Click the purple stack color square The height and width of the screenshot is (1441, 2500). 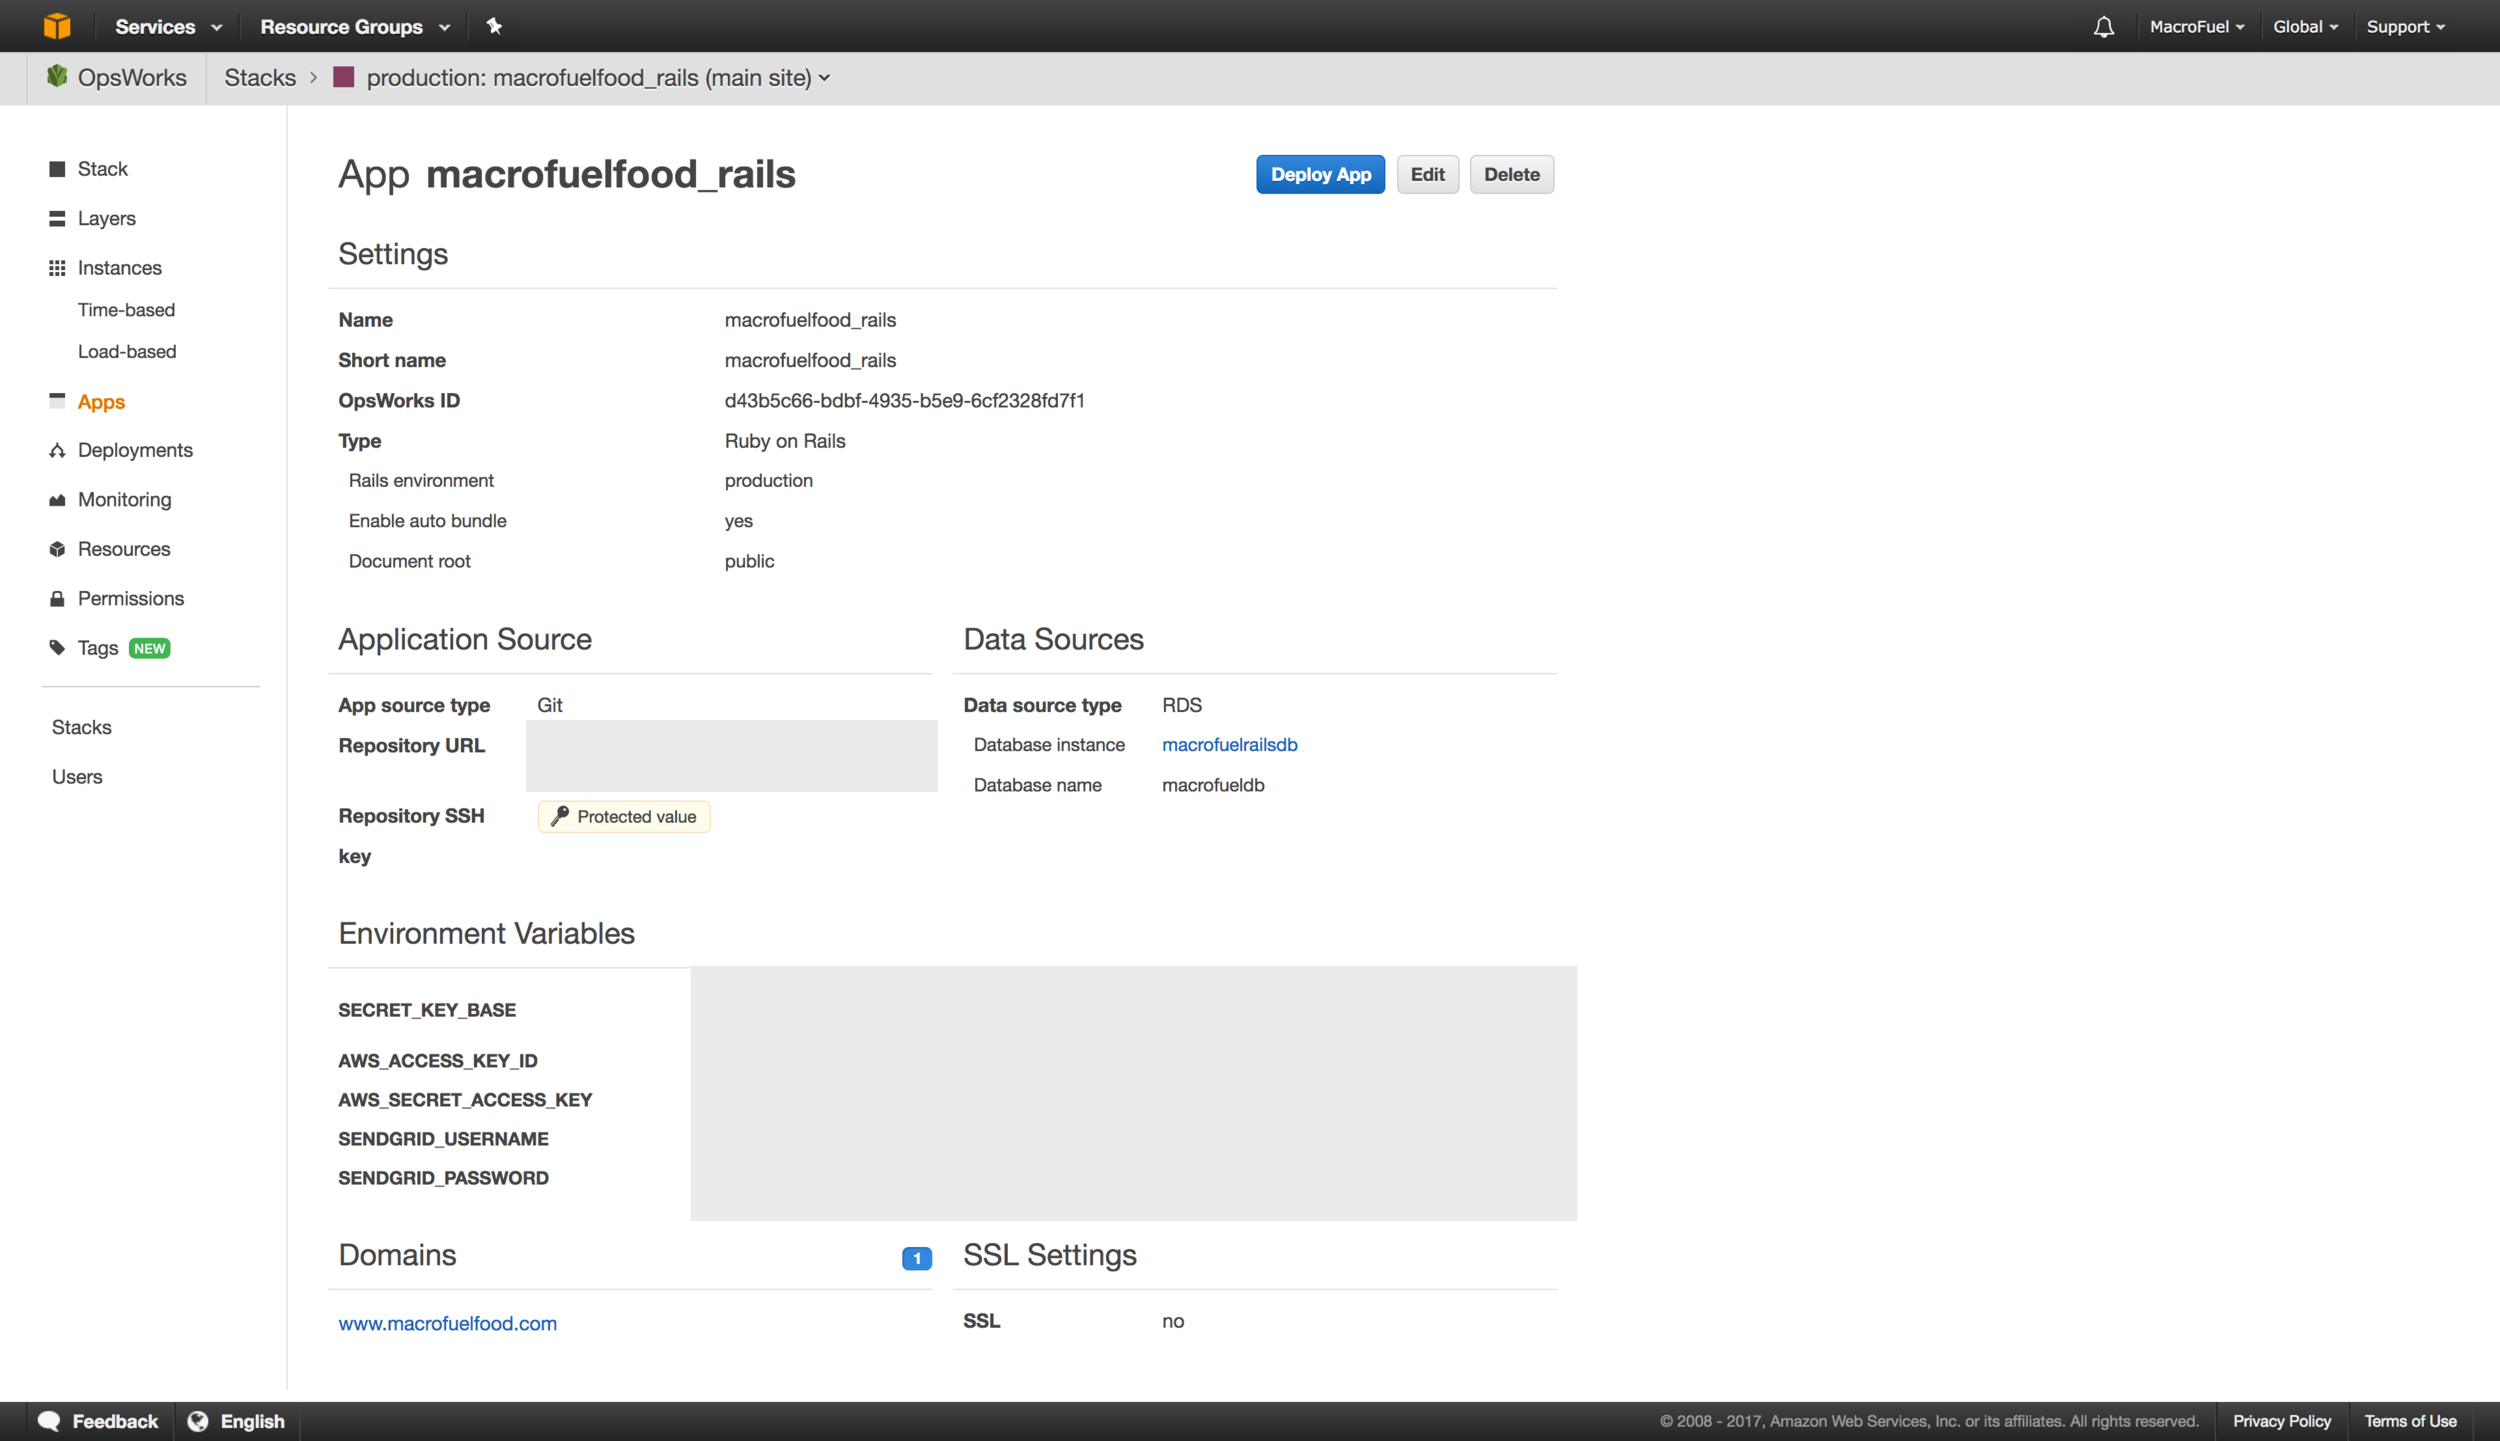pos(343,77)
